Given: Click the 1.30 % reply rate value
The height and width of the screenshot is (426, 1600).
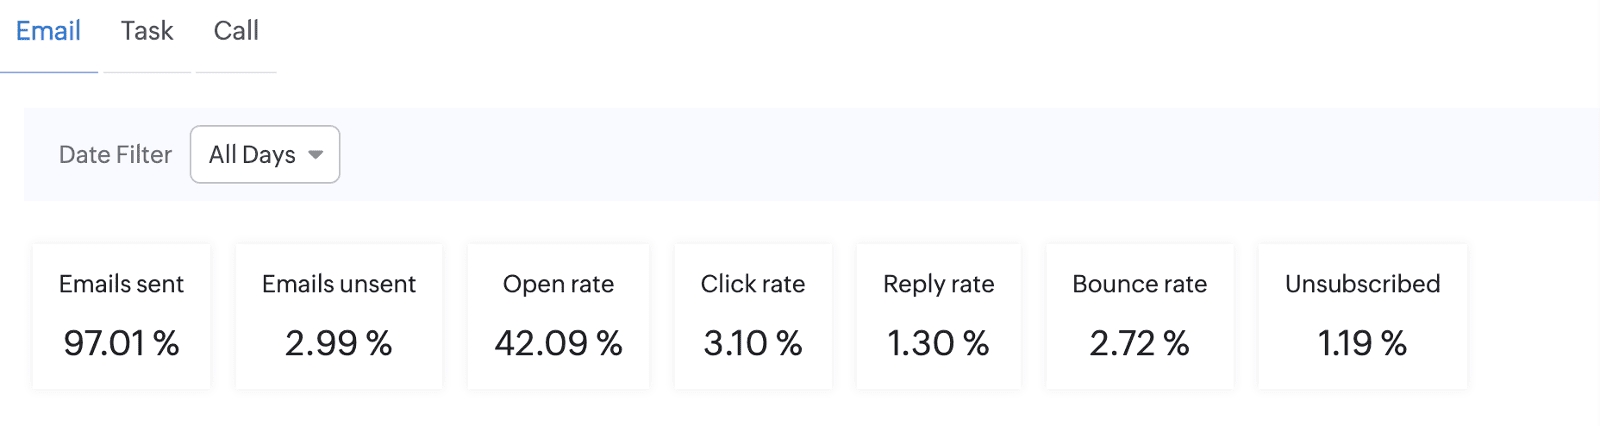Looking at the screenshot, I should tap(938, 343).
